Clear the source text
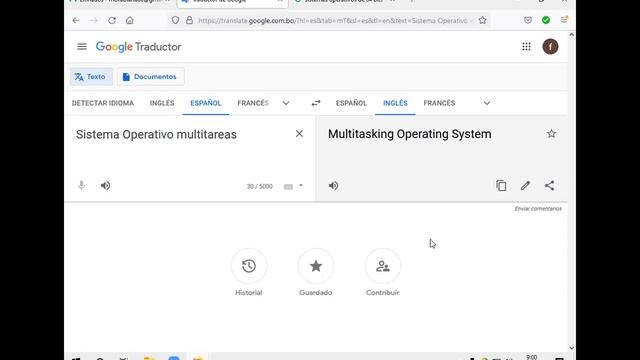The image size is (640, 360). click(299, 133)
